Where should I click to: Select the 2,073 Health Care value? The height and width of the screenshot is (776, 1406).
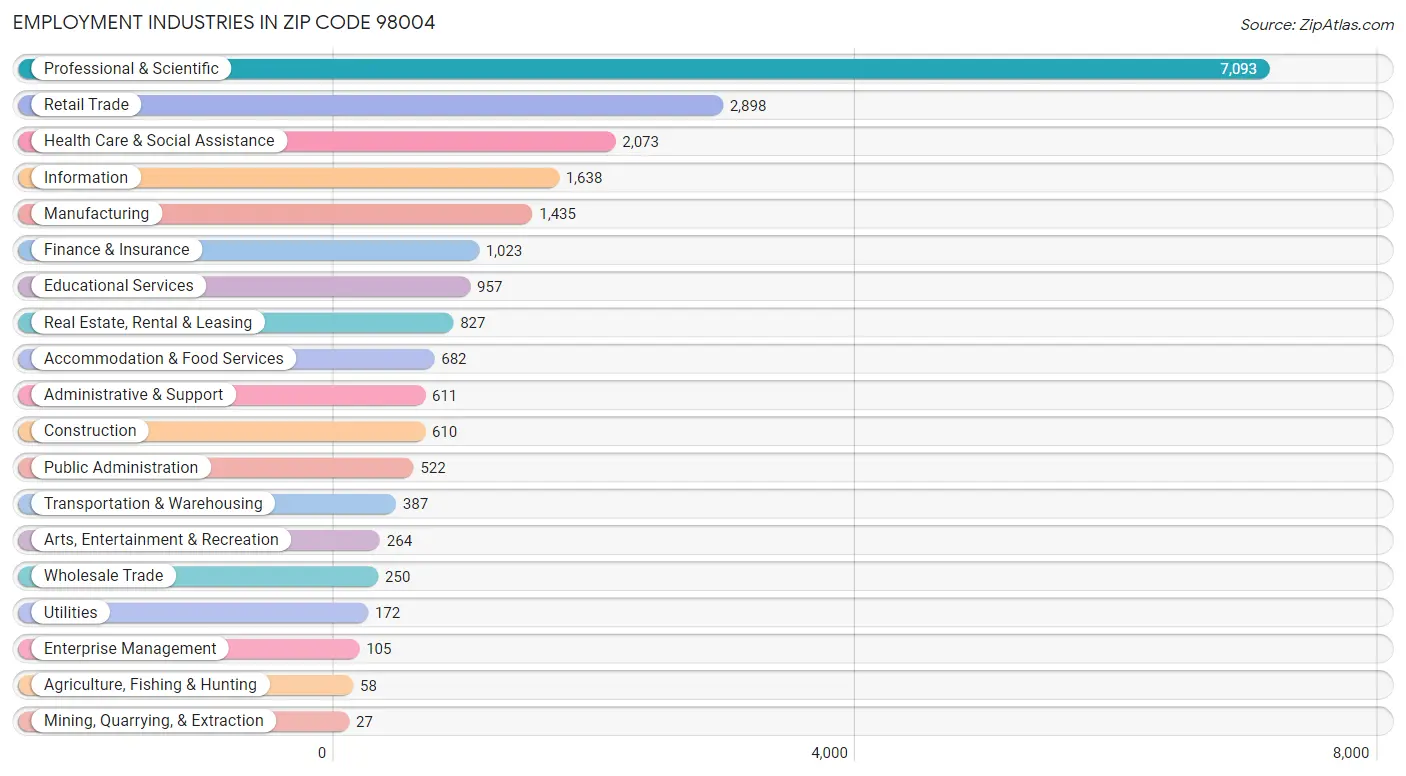pyautogui.click(x=641, y=142)
